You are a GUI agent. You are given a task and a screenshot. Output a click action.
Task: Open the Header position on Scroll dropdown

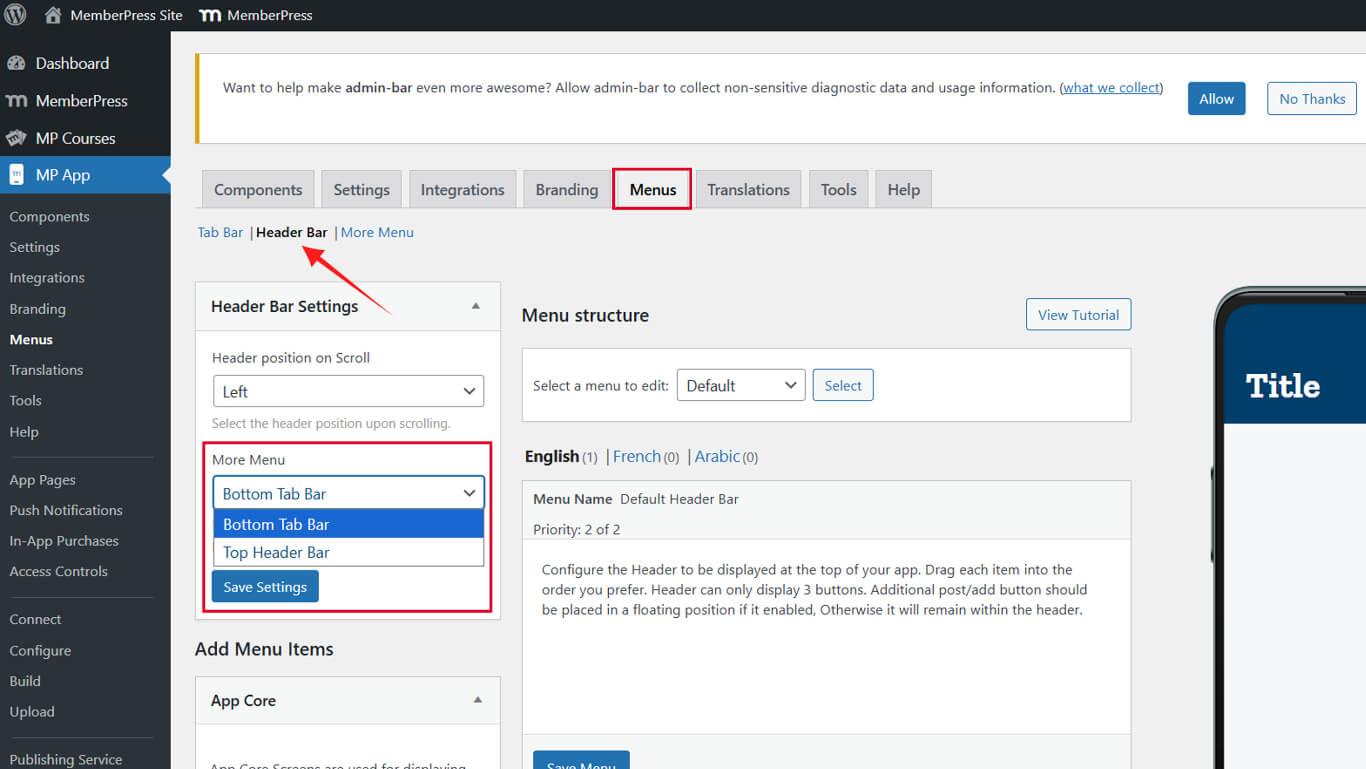[x=347, y=391]
